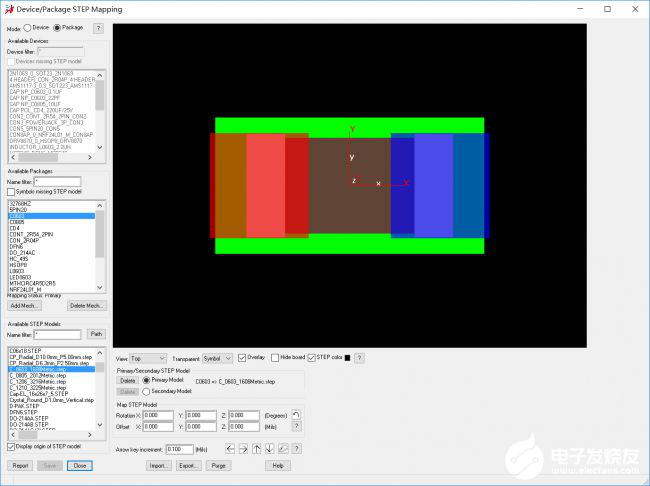The width and height of the screenshot is (650, 486).
Task: Toggle the Overlay checkbox
Action: point(243,358)
